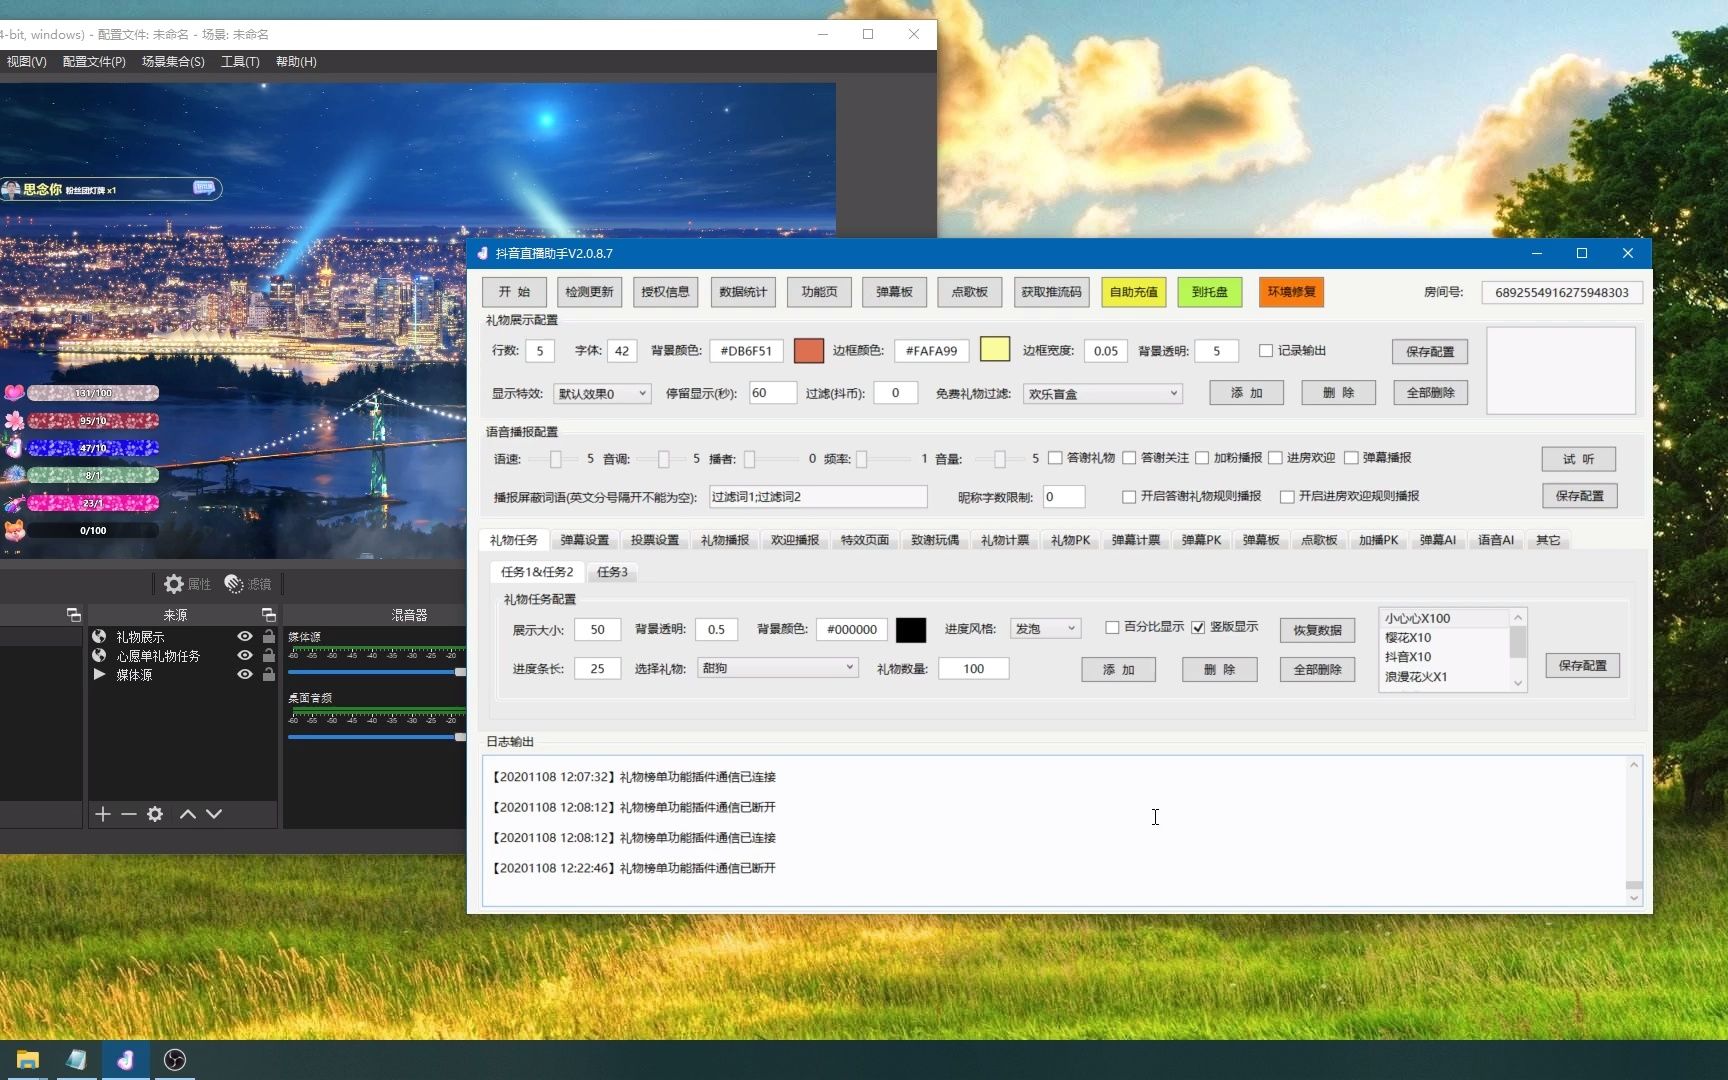Add a new source in OBS sources panel
Viewport: 1728px width, 1080px height.
[x=102, y=814]
